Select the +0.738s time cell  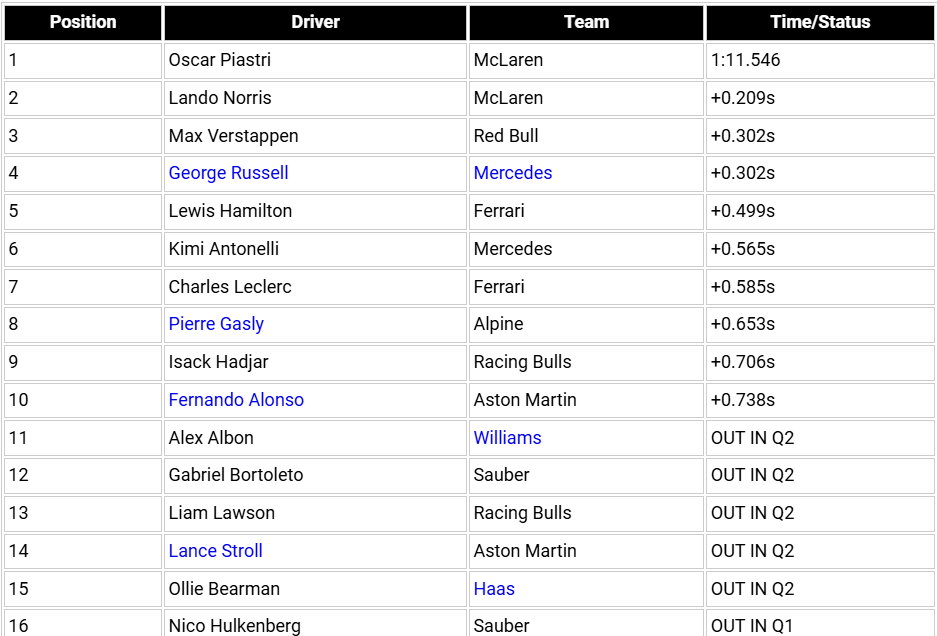(x=820, y=400)
